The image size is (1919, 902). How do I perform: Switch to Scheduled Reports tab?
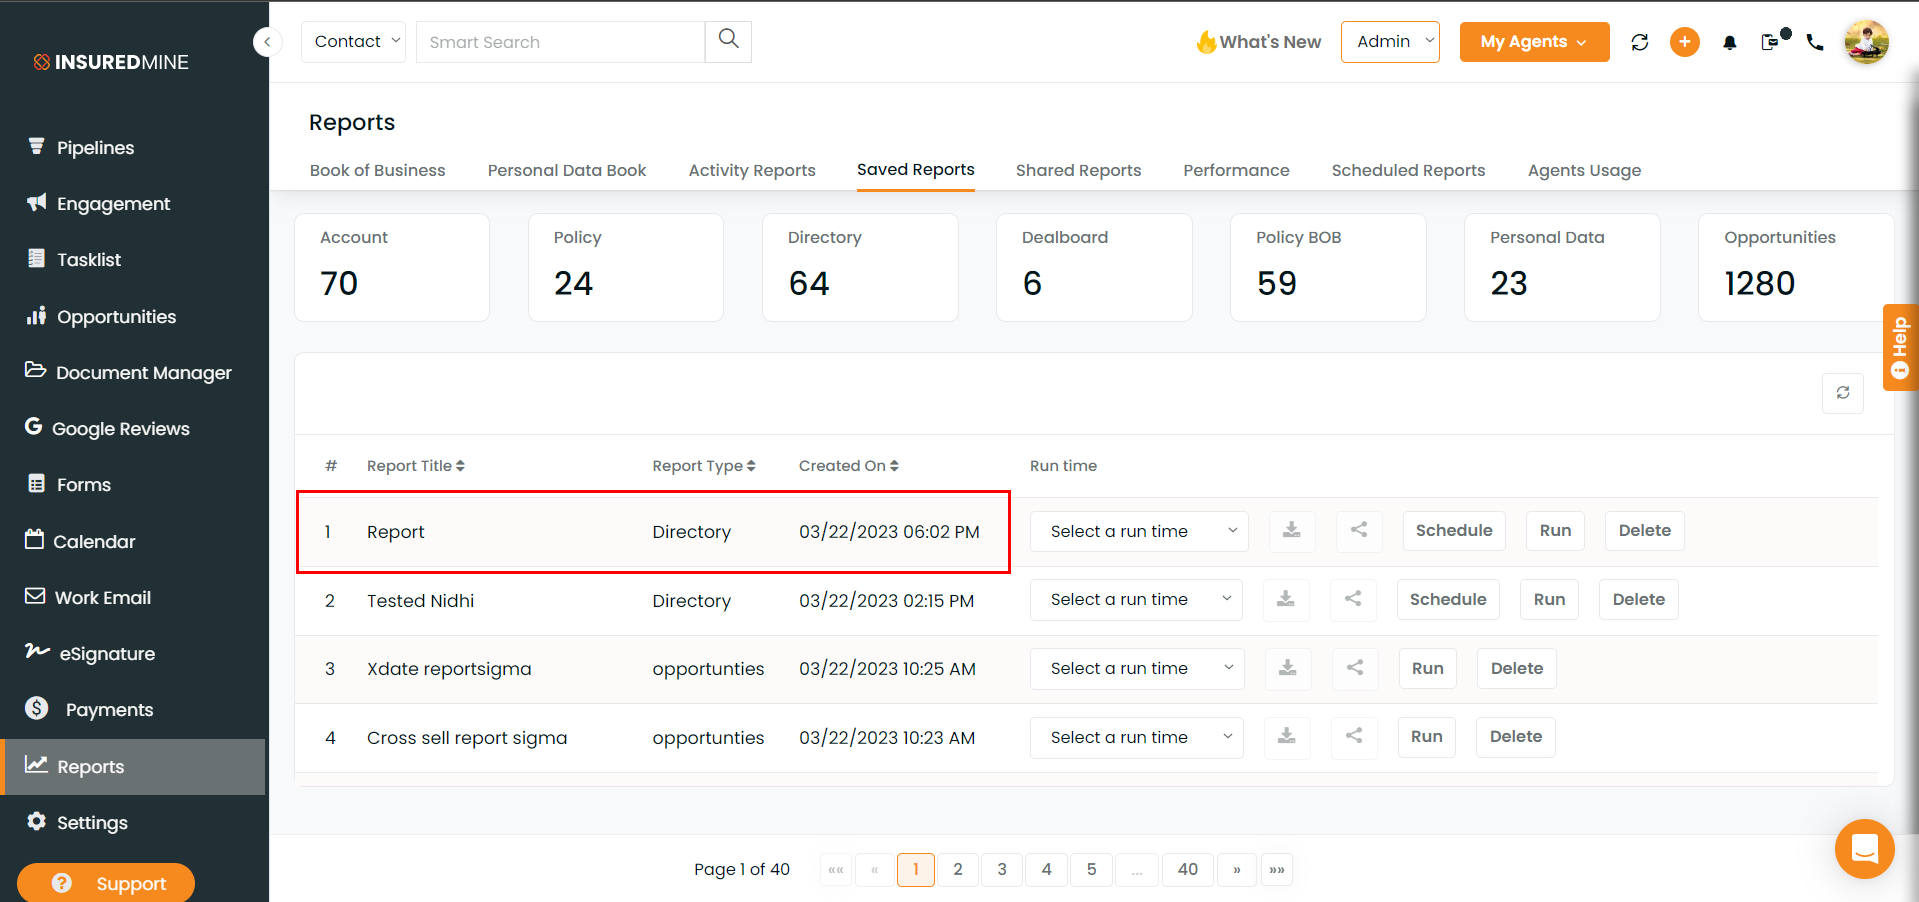pyautogui.click(x=1408, y=171)
